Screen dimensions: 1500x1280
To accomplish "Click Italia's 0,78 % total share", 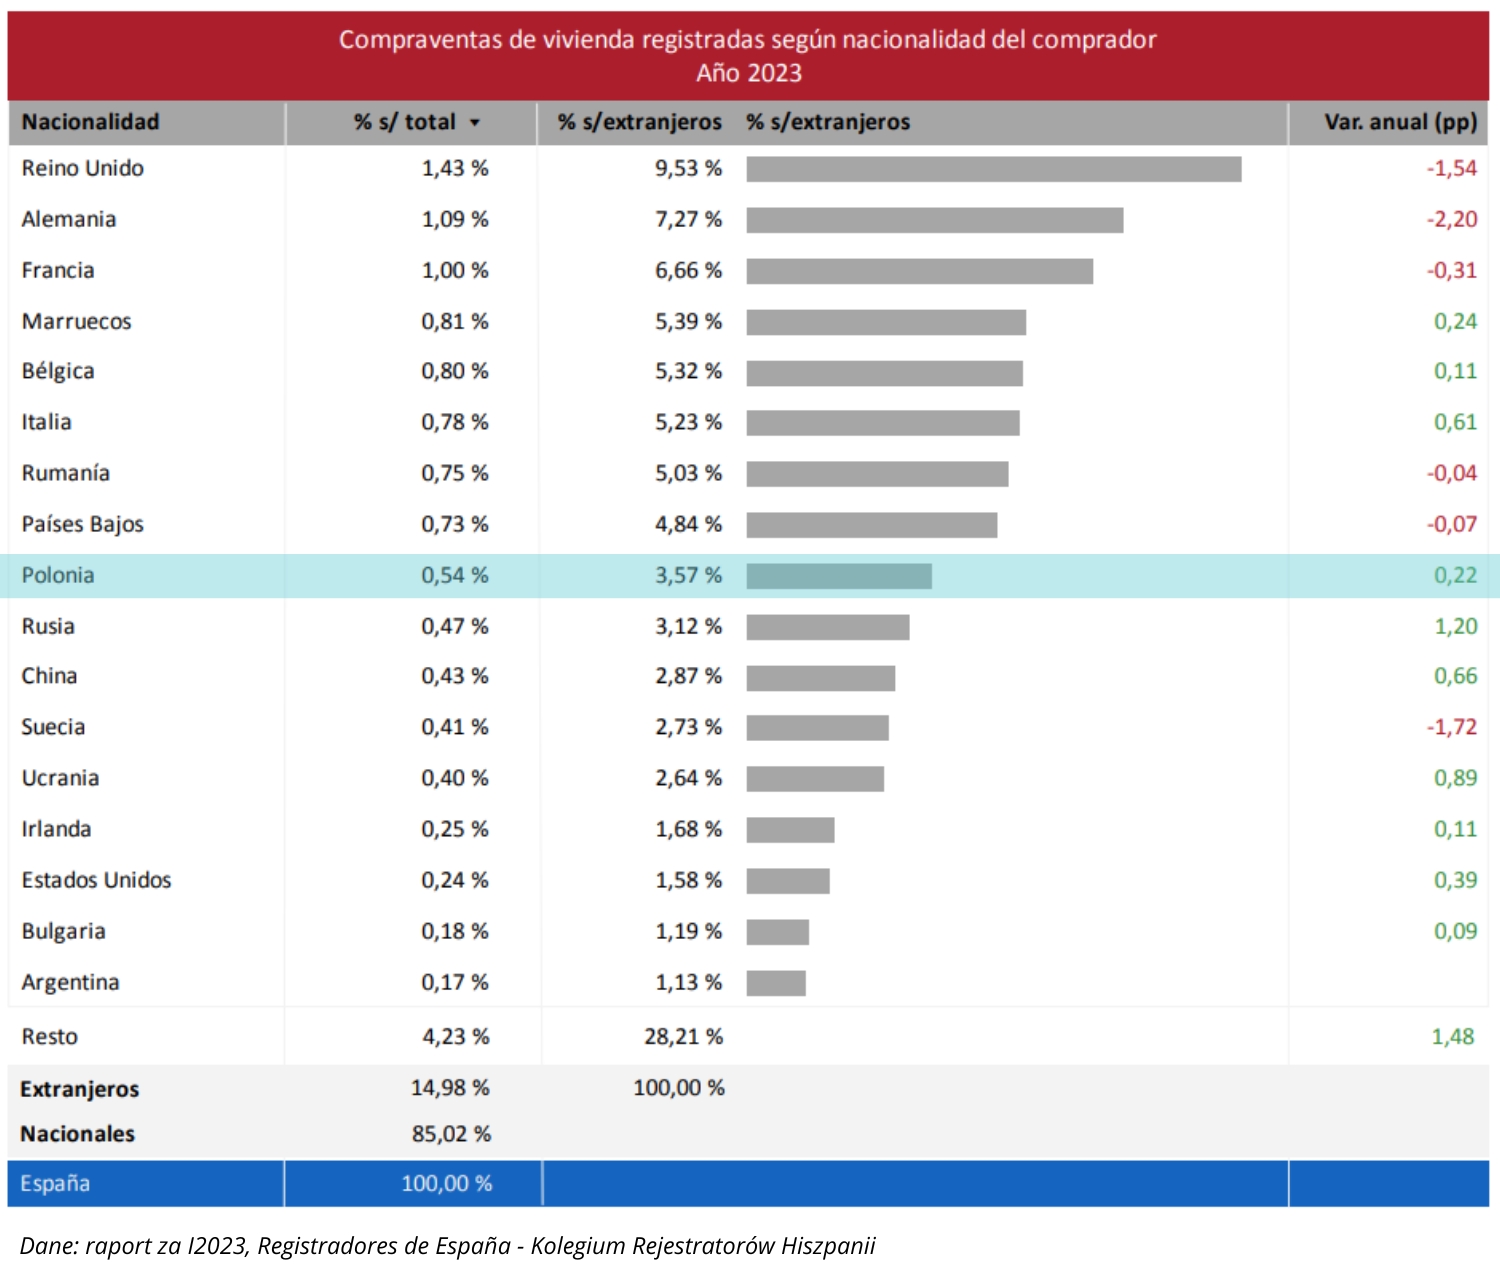I will [x=454, y=422].
